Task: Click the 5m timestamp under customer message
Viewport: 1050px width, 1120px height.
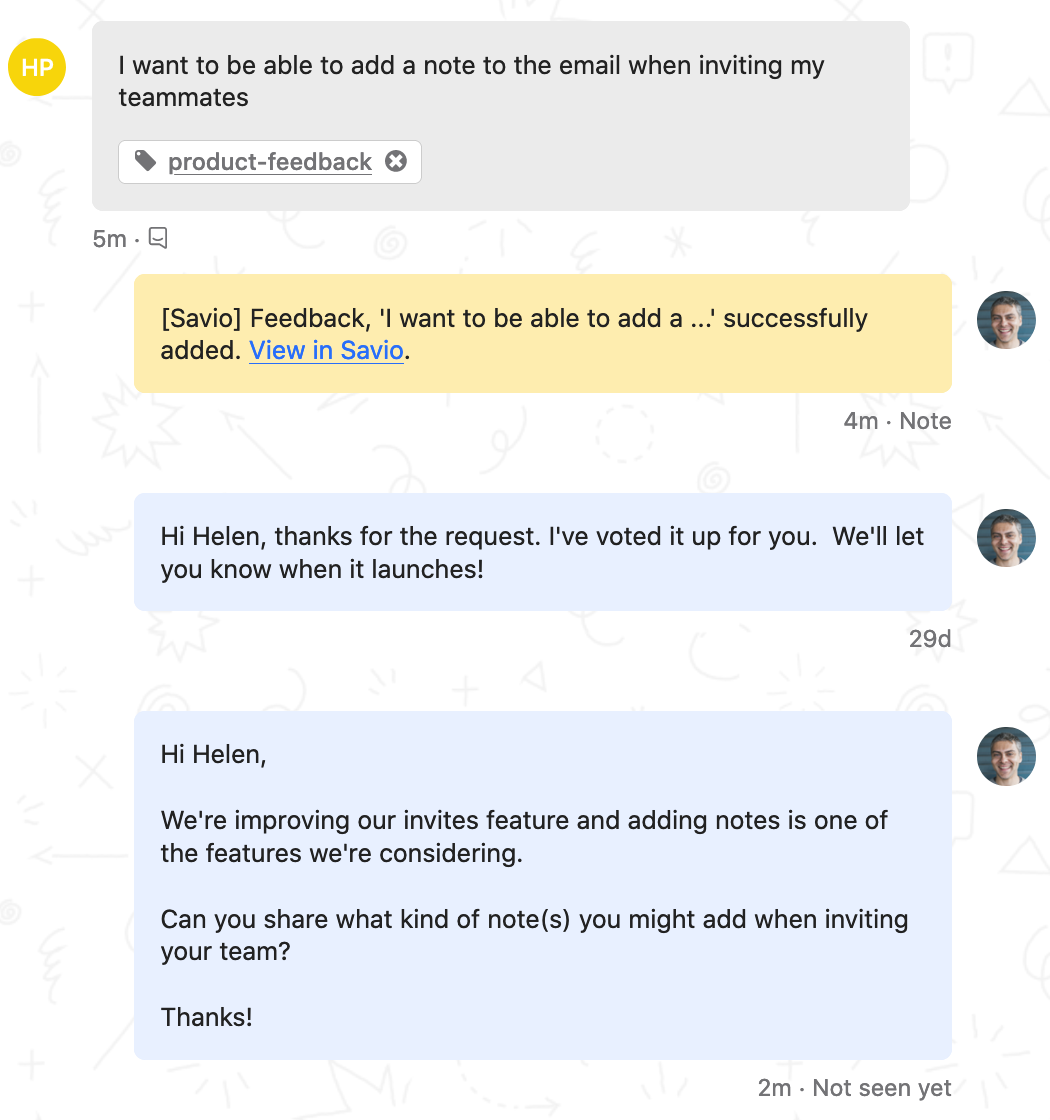Action: point(109,239)
